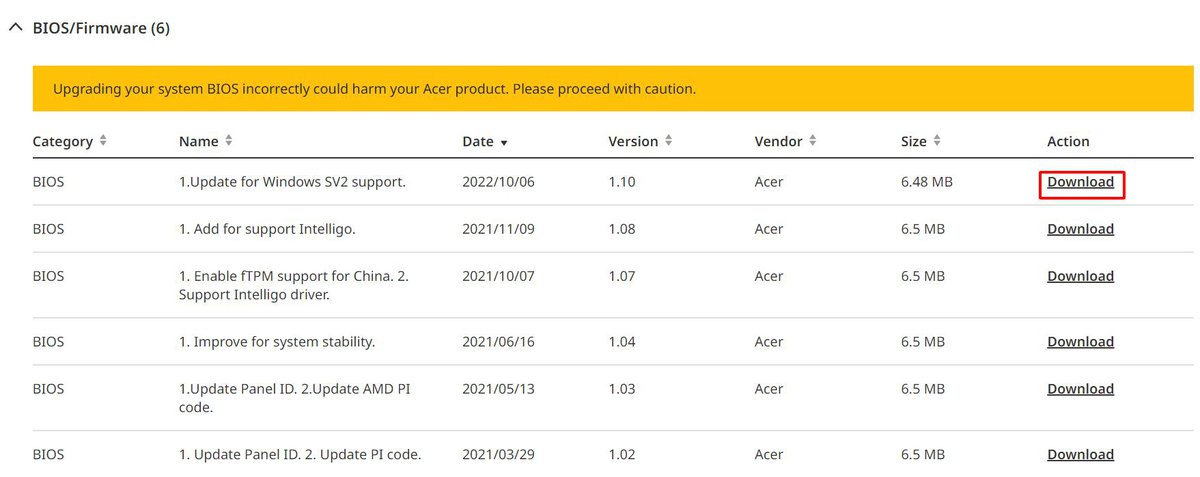Download BIOS version 1.07
Screen dimensions: 1200x477
pyautogui.click(x=1080, y=276)
